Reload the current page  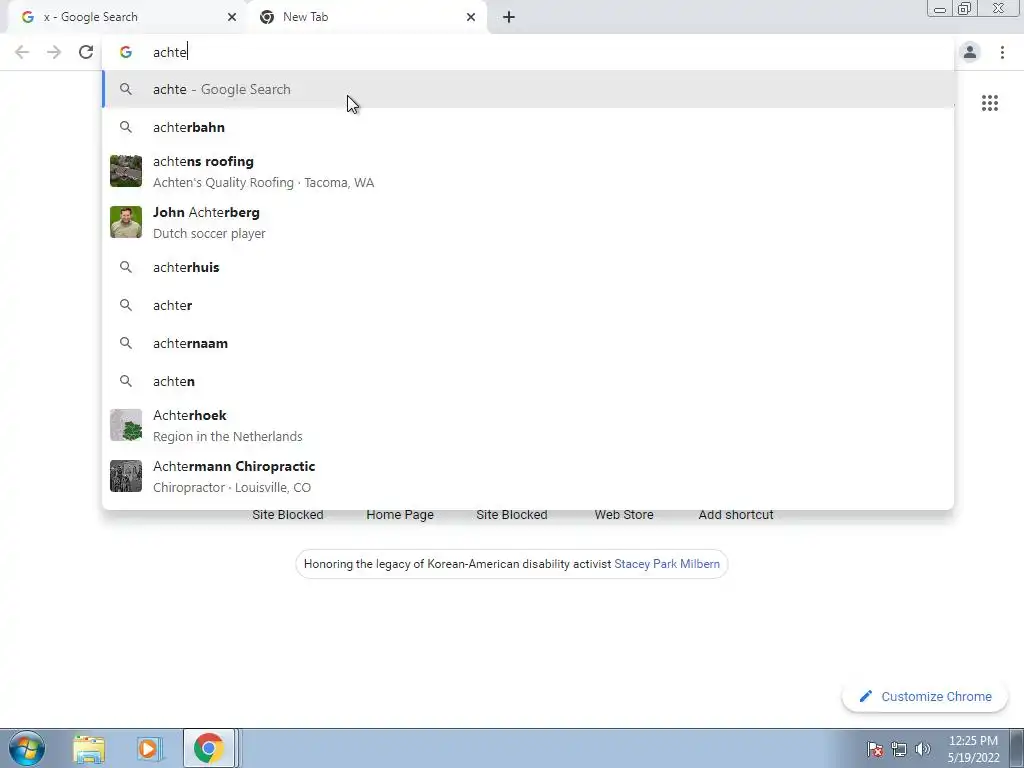86,52
